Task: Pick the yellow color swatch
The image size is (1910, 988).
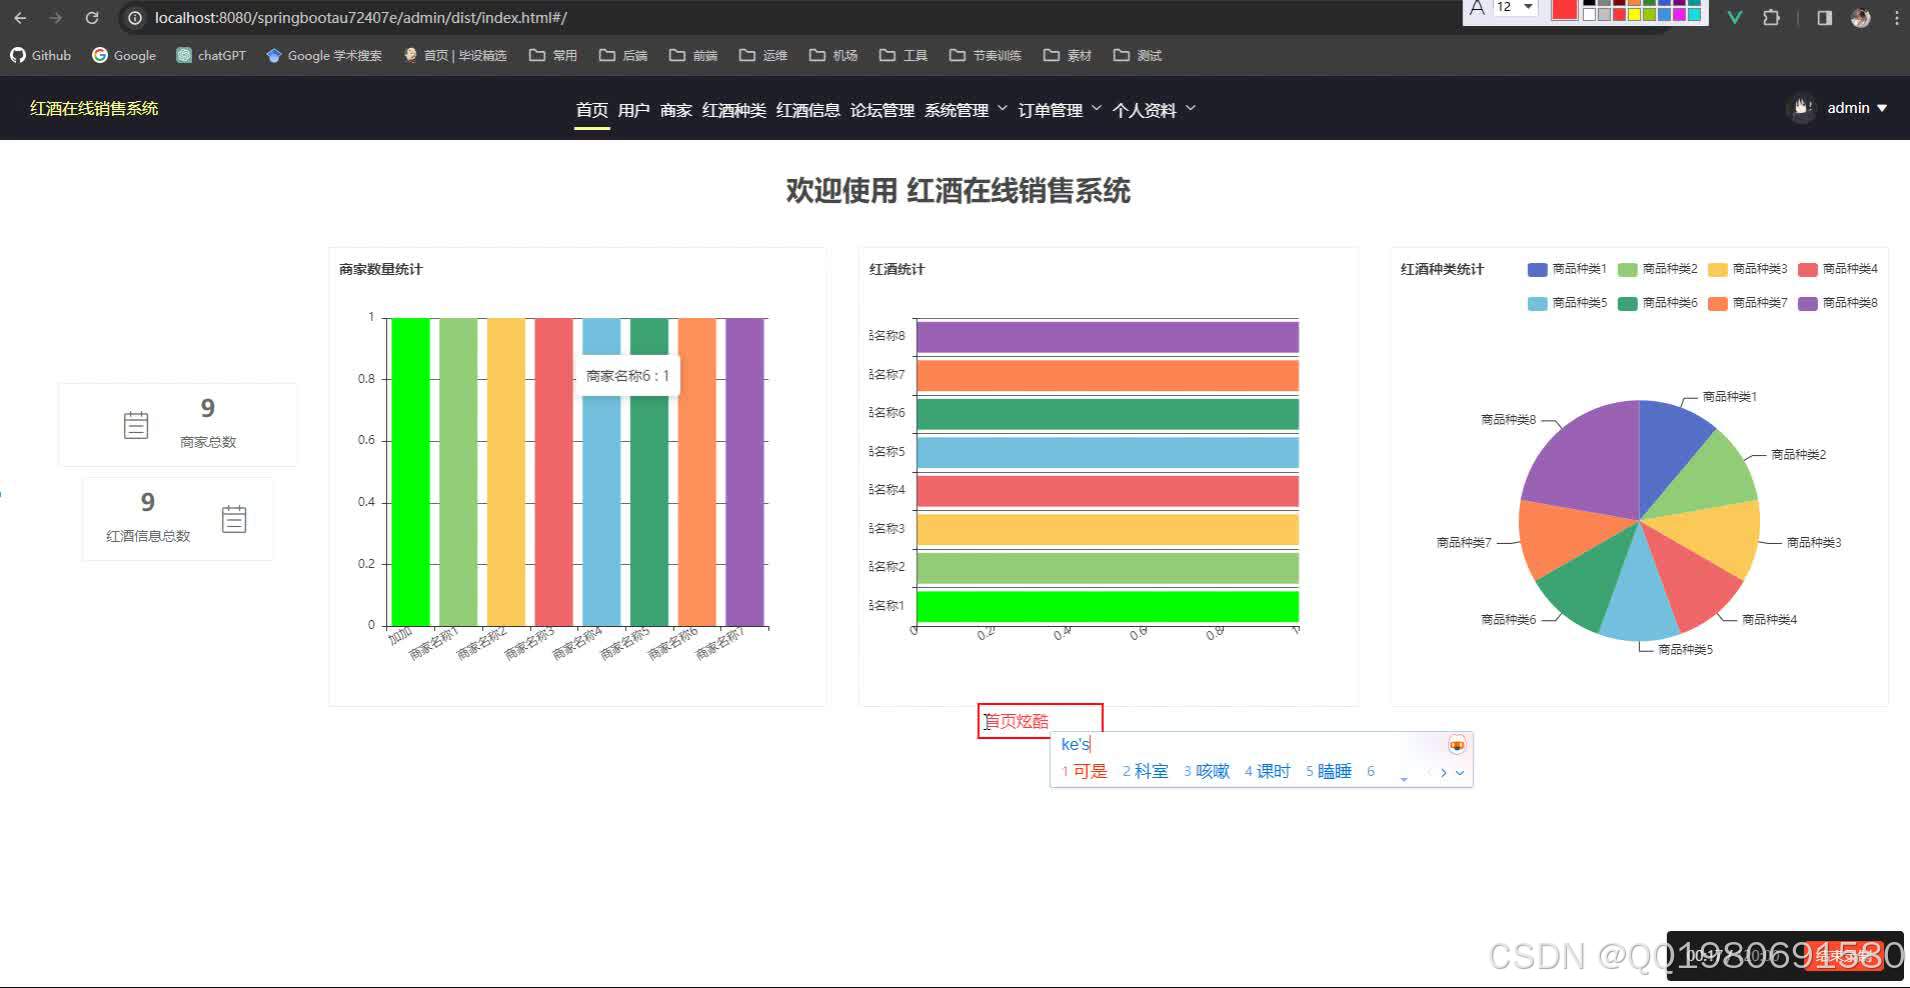Action: tap(1634, 14)
